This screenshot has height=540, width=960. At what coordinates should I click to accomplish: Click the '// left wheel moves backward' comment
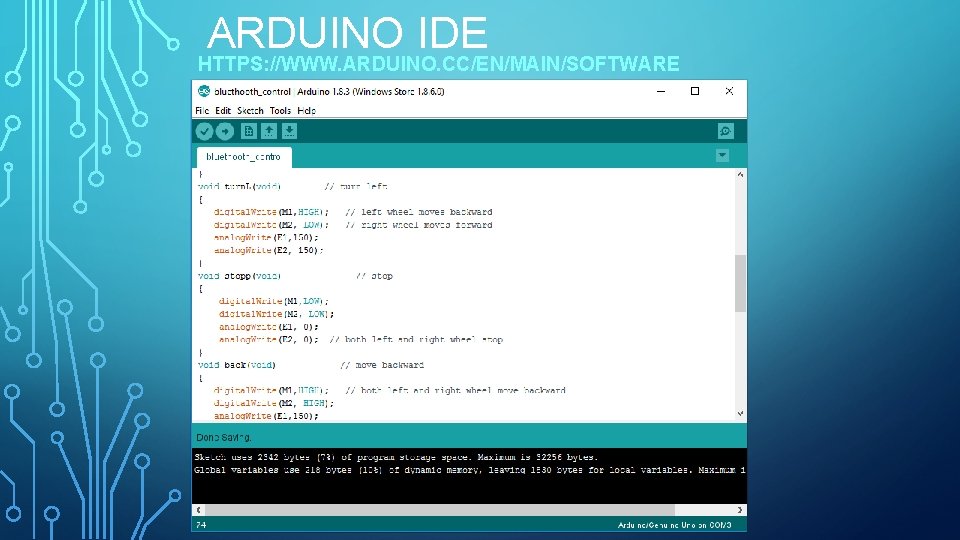(419, 212)
